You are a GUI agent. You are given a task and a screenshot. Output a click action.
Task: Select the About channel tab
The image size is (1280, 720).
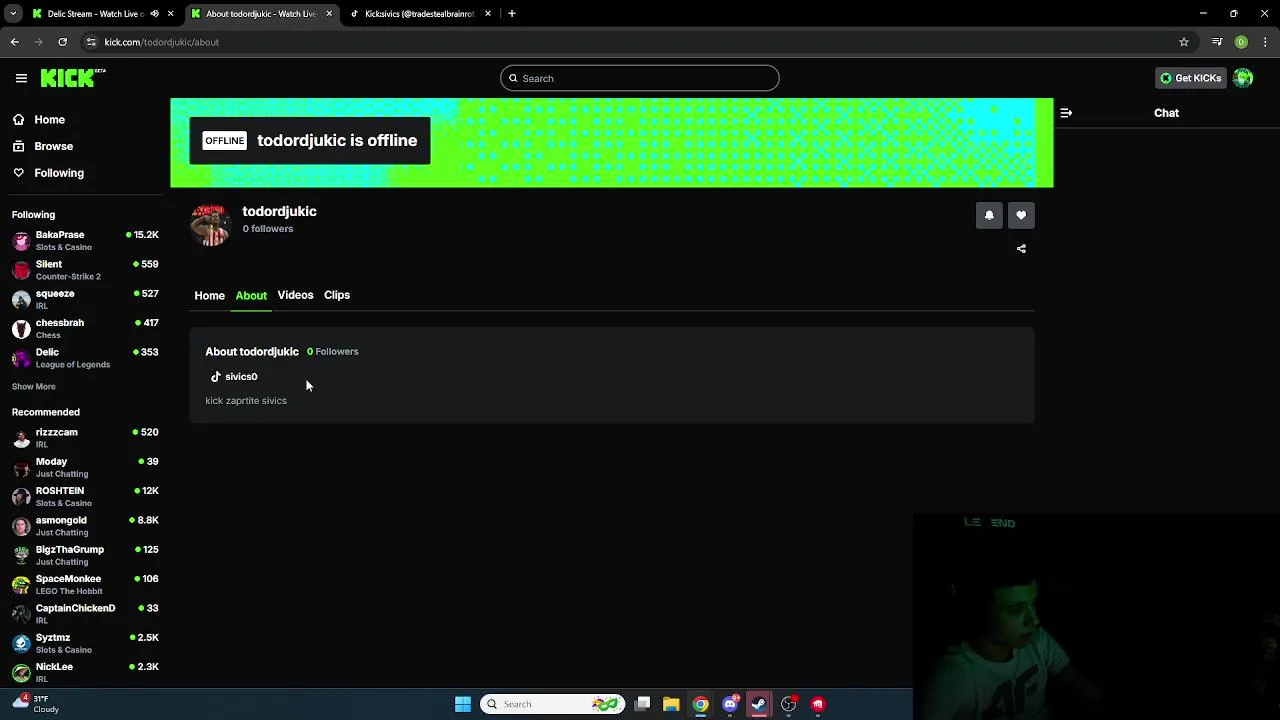(251, 296)
